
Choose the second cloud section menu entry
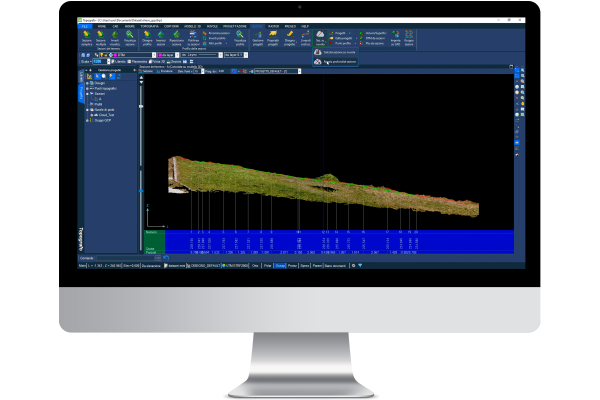[x=336, y=62]
